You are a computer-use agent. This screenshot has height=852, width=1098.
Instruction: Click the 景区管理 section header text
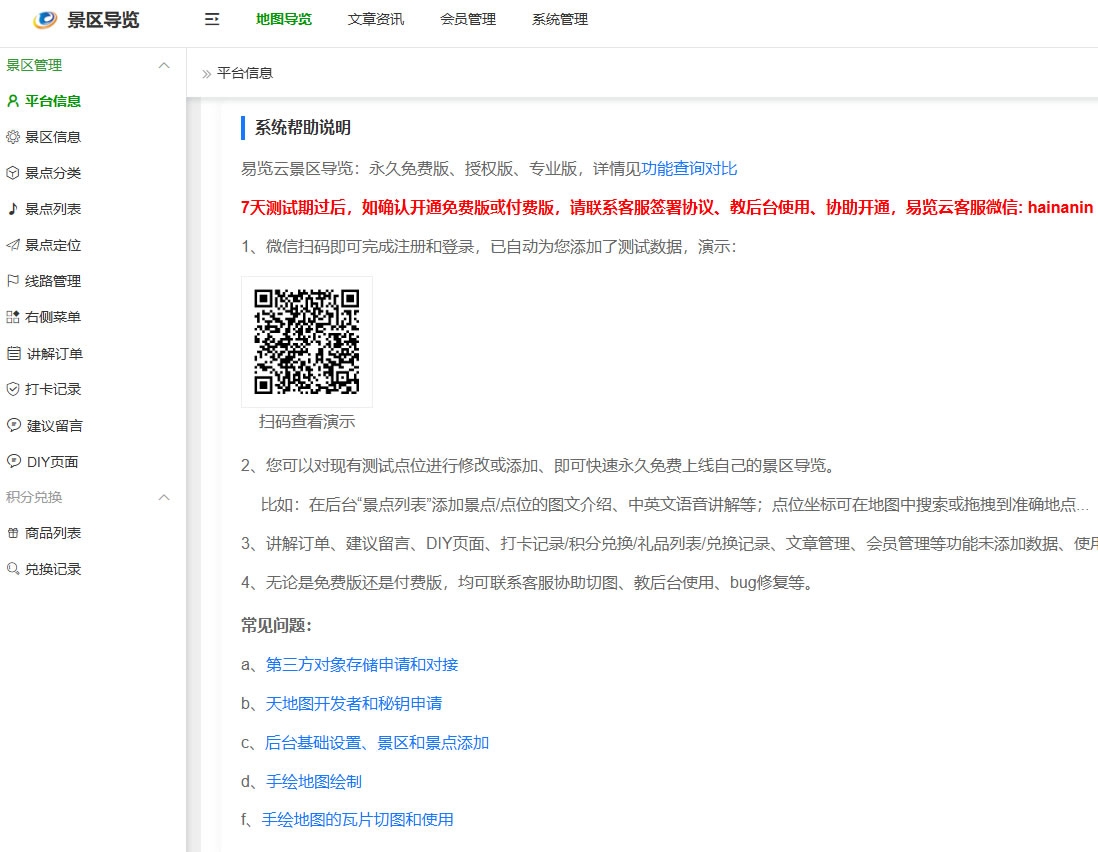34,65
